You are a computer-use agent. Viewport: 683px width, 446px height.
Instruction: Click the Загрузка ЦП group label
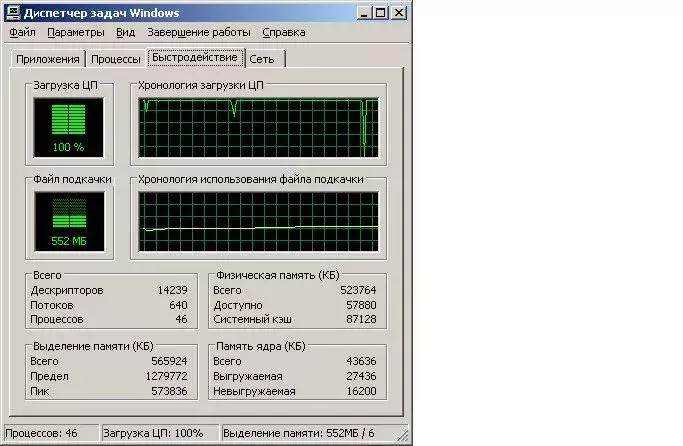coord(65,85)
